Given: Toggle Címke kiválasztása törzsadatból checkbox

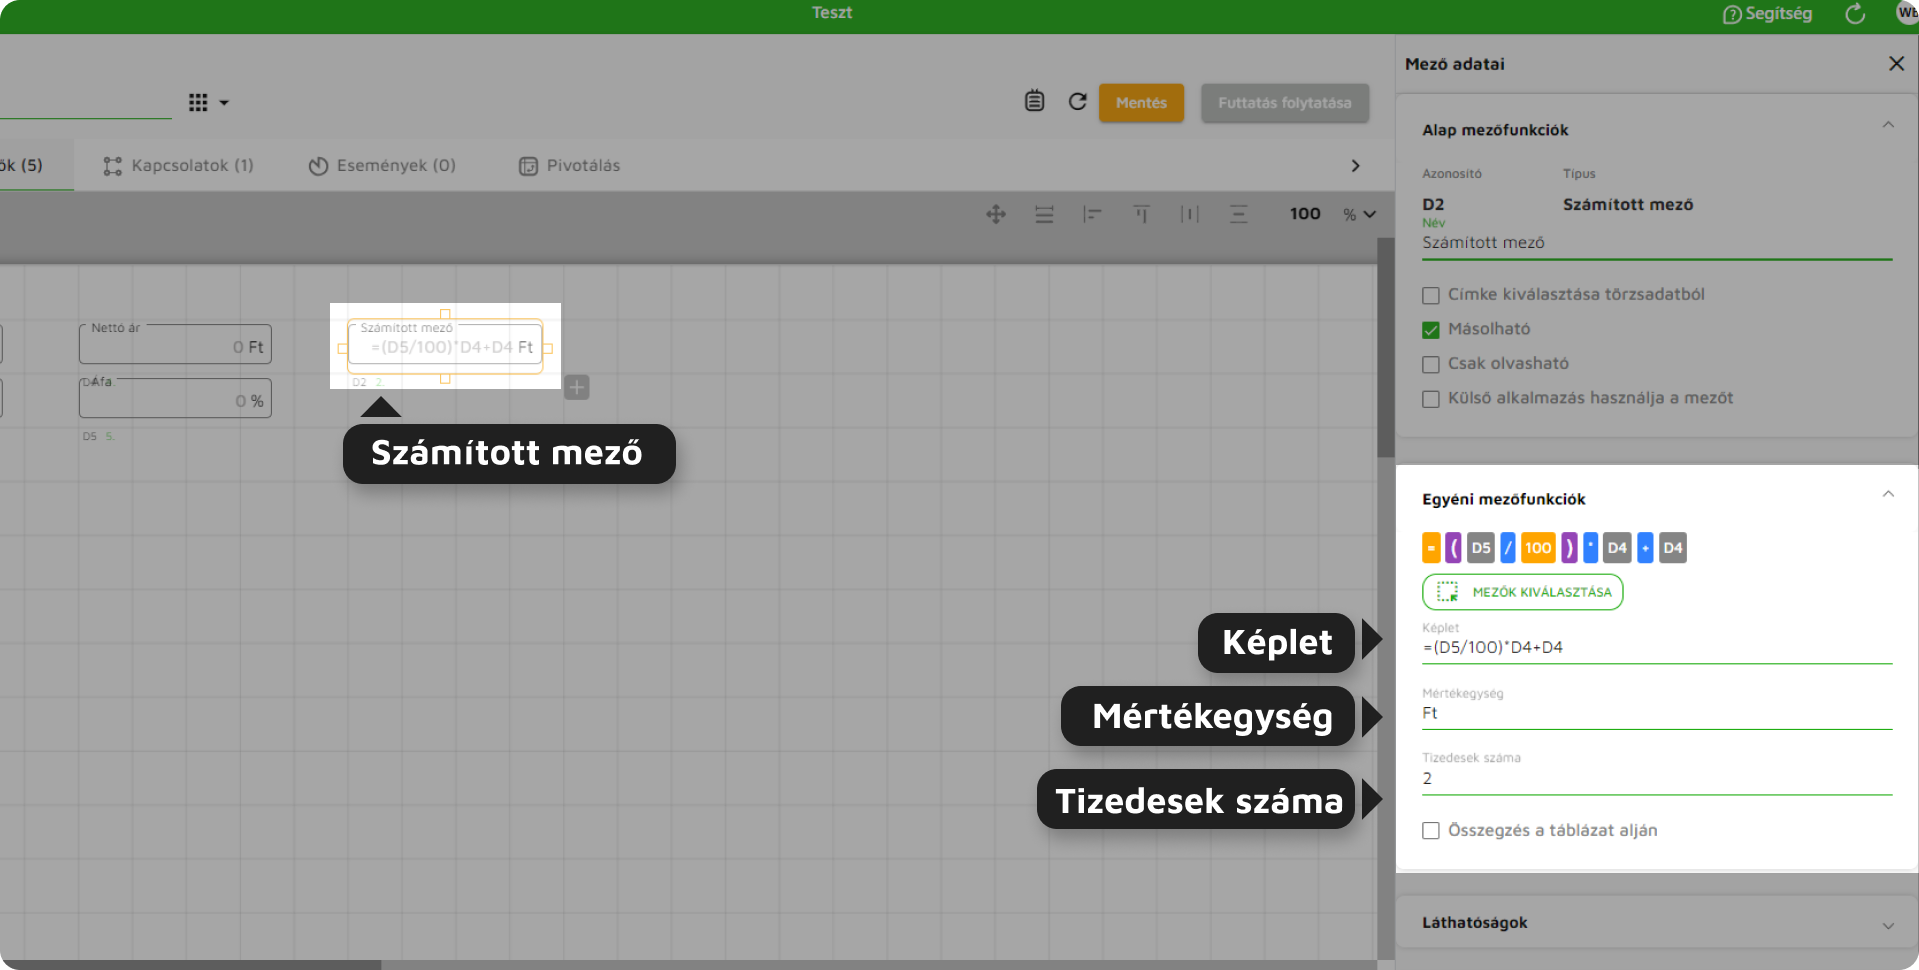Looking at the screenshot, I should [1431, 295].
